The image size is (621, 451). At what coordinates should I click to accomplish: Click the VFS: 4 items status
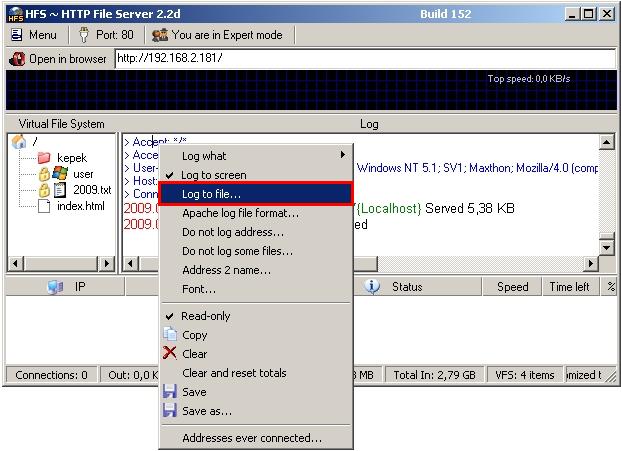tap(525, 375)
